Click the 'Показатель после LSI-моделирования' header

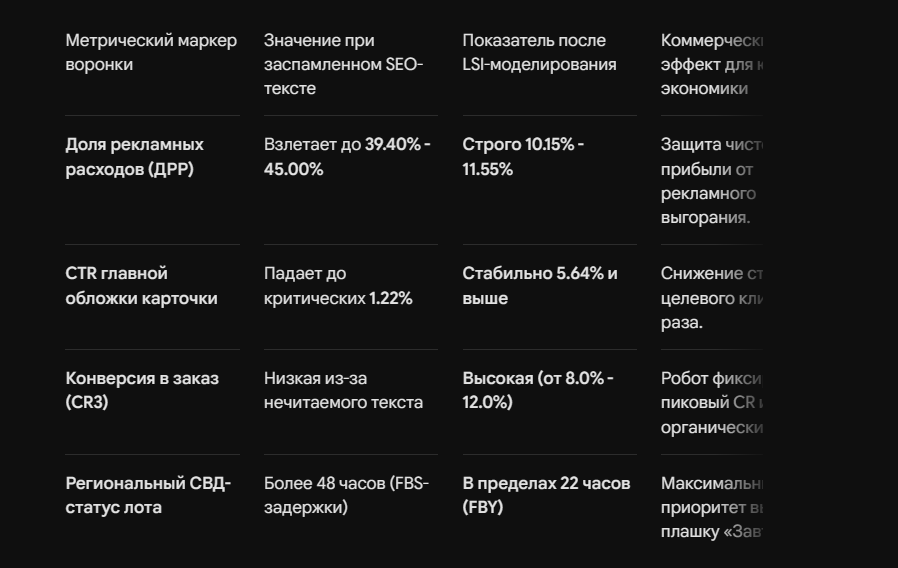pos(539,53)
